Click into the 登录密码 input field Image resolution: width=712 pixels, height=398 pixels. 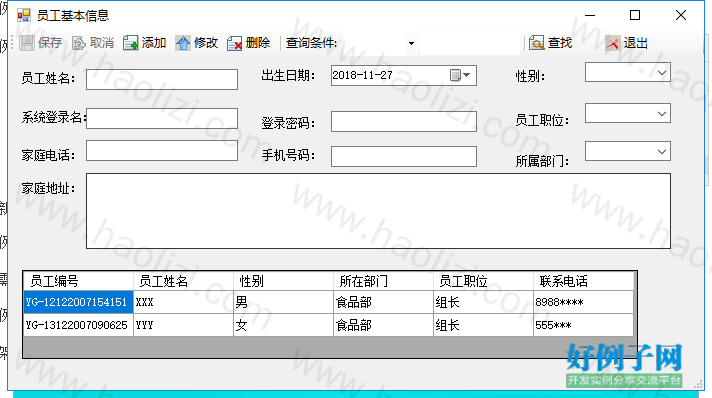(404, 122)
